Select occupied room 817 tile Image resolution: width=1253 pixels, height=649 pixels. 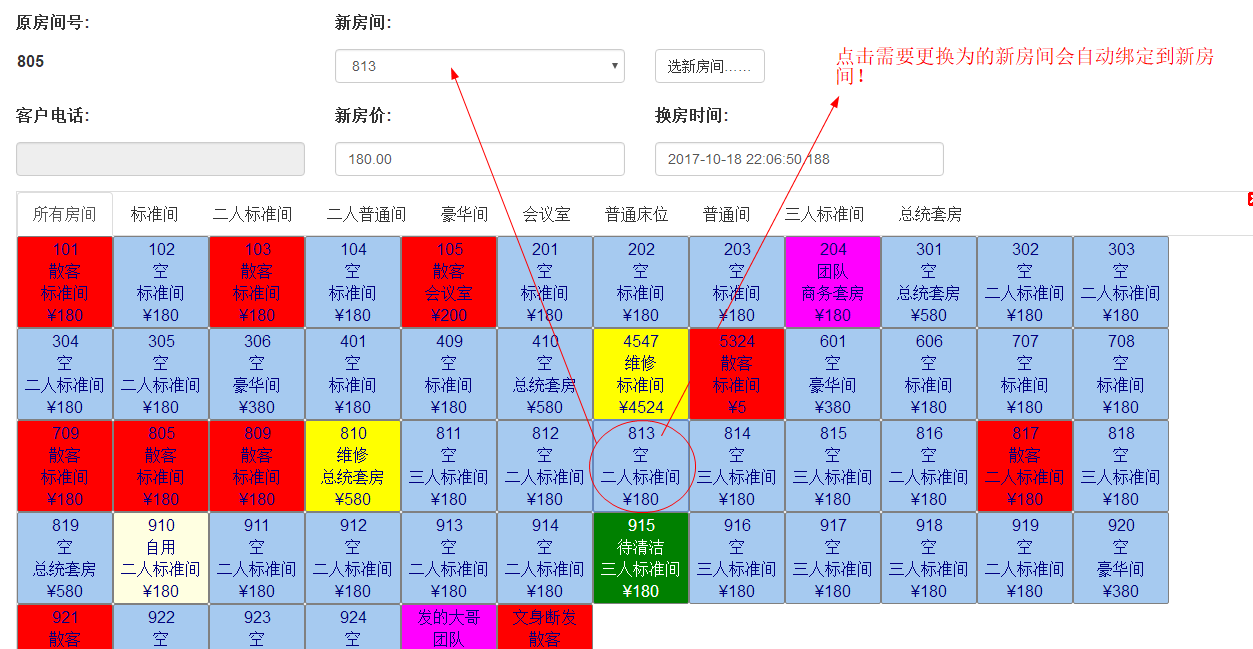1025,466
